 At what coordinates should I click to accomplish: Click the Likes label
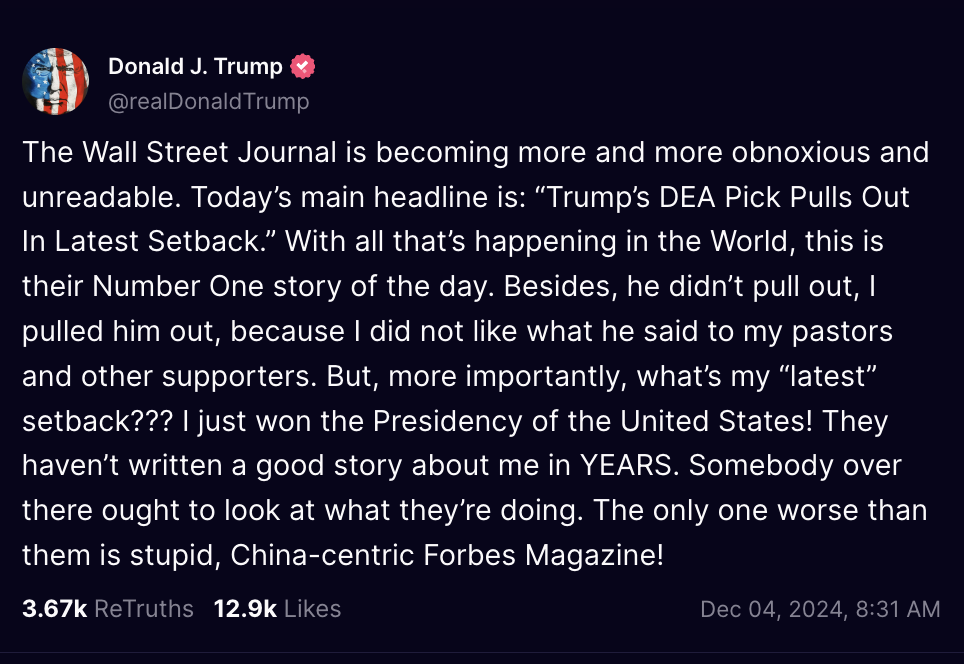[312, 609]
